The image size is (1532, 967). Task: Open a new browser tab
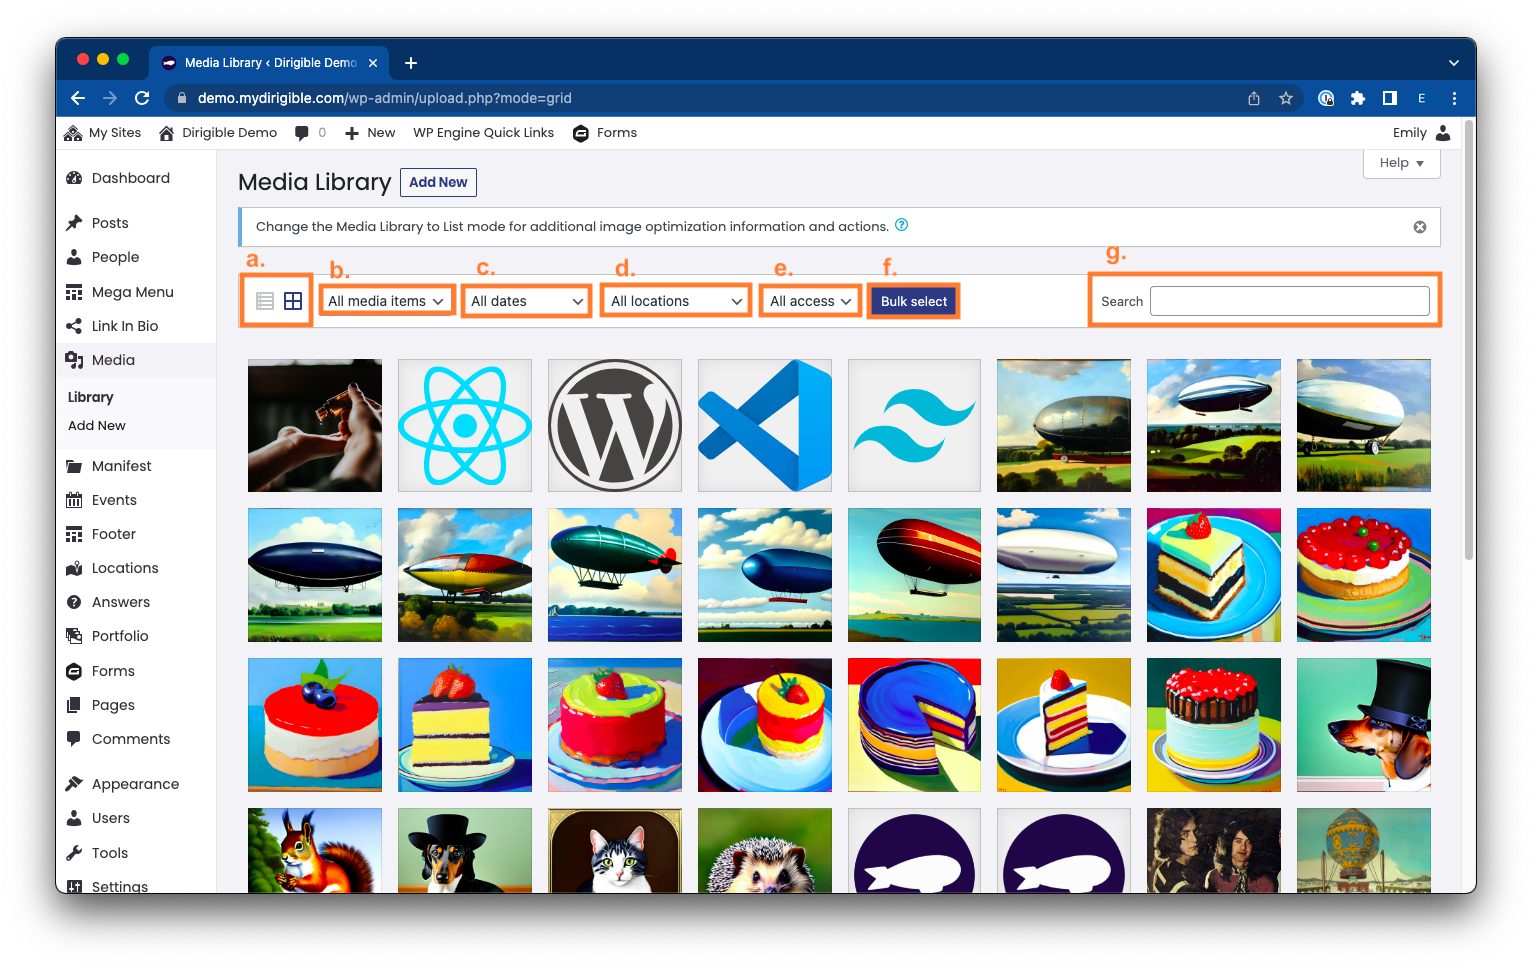click(411, 63)
